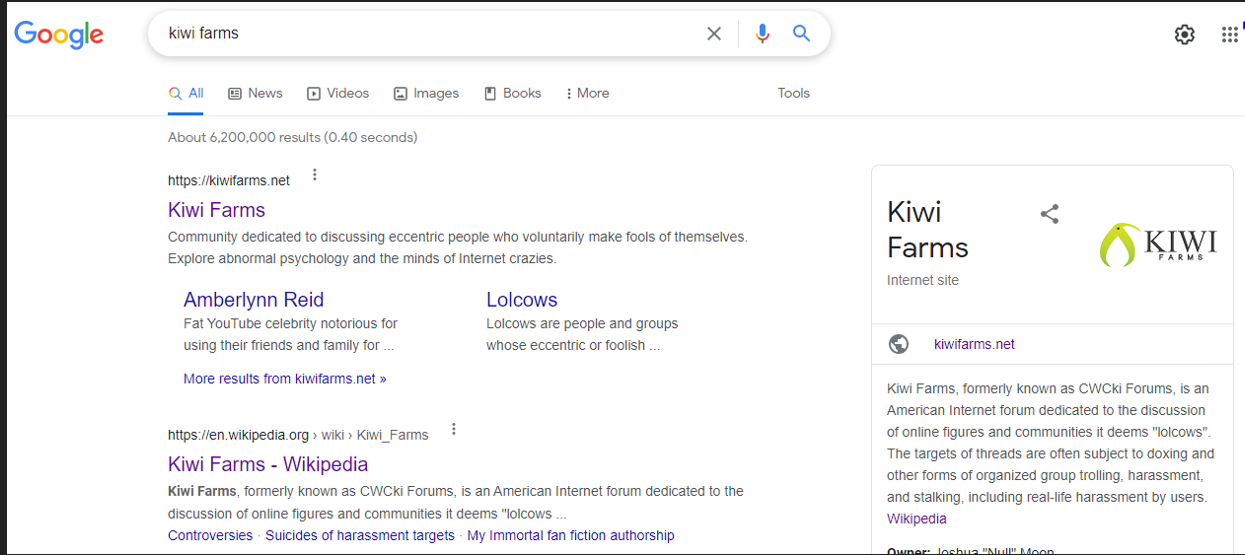Open the Amberlynn Reid sitelink
The width and height of the screenshot is (1245, 555).
click(254, 300)
